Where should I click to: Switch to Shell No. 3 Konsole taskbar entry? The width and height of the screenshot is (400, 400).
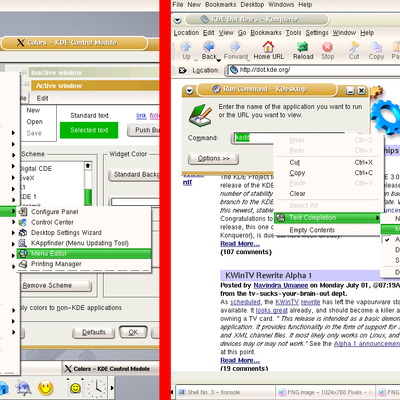point(225,392)
